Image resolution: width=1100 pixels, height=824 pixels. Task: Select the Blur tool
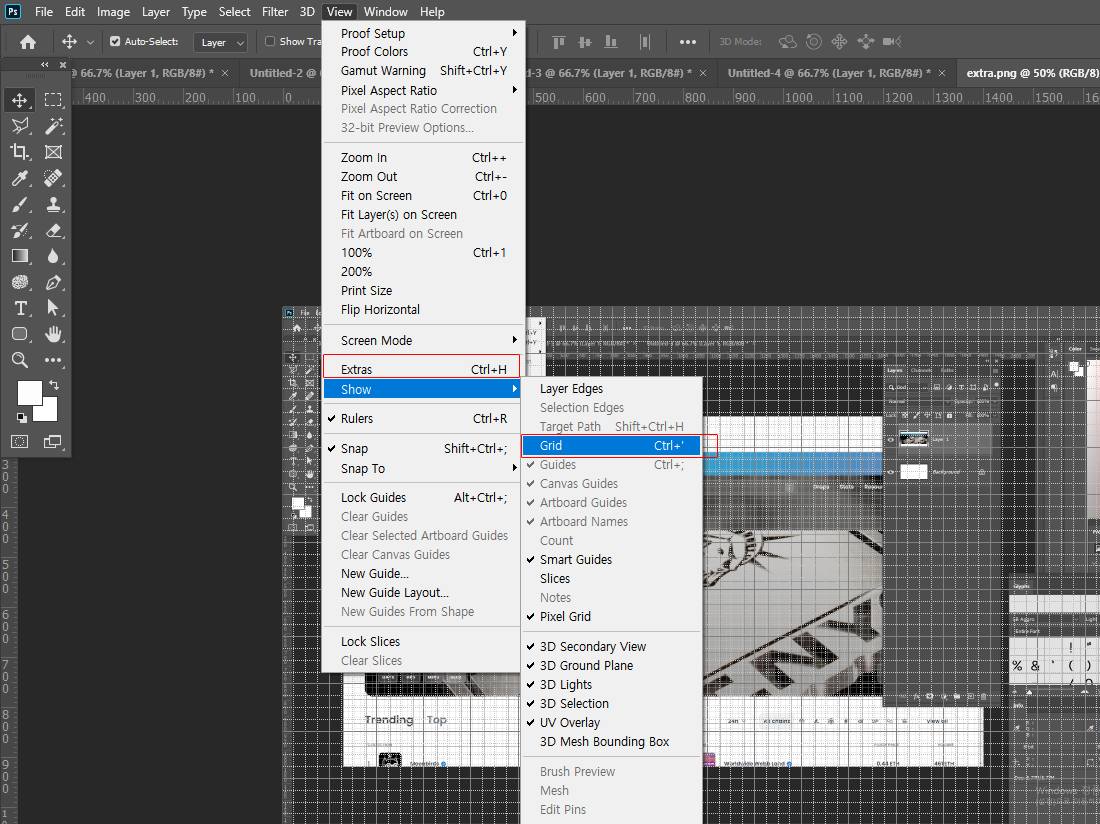(x=53, y=257)
